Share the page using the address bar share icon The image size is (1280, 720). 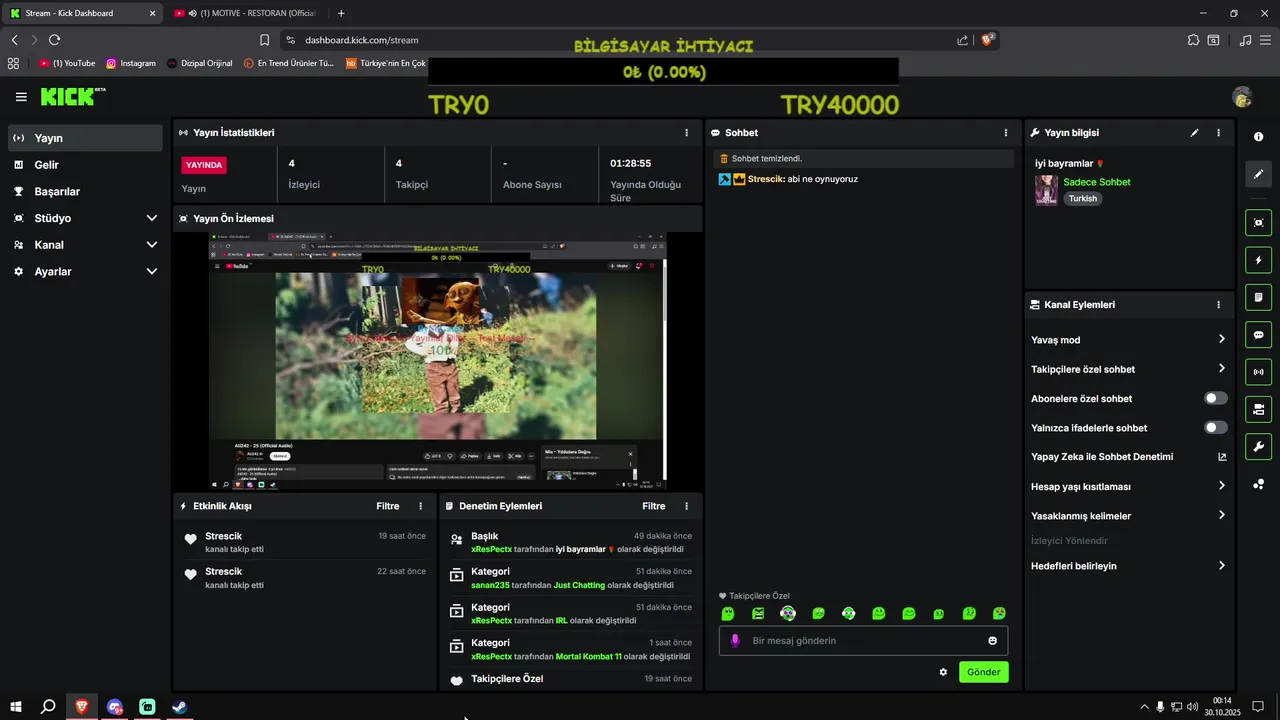(x=962, y=40)
